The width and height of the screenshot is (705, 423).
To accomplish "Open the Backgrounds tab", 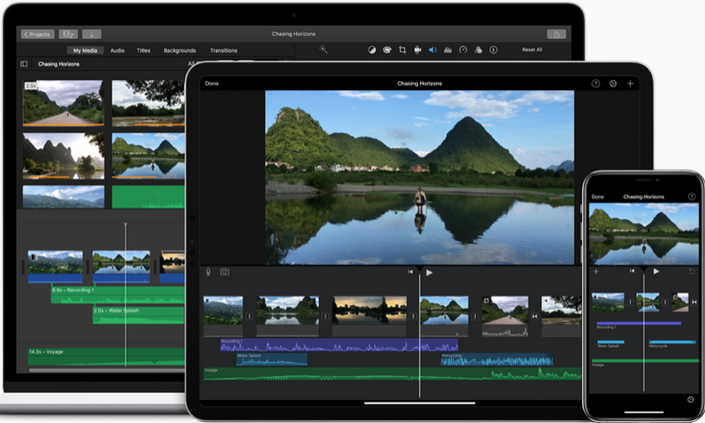I will pos(179,50).
